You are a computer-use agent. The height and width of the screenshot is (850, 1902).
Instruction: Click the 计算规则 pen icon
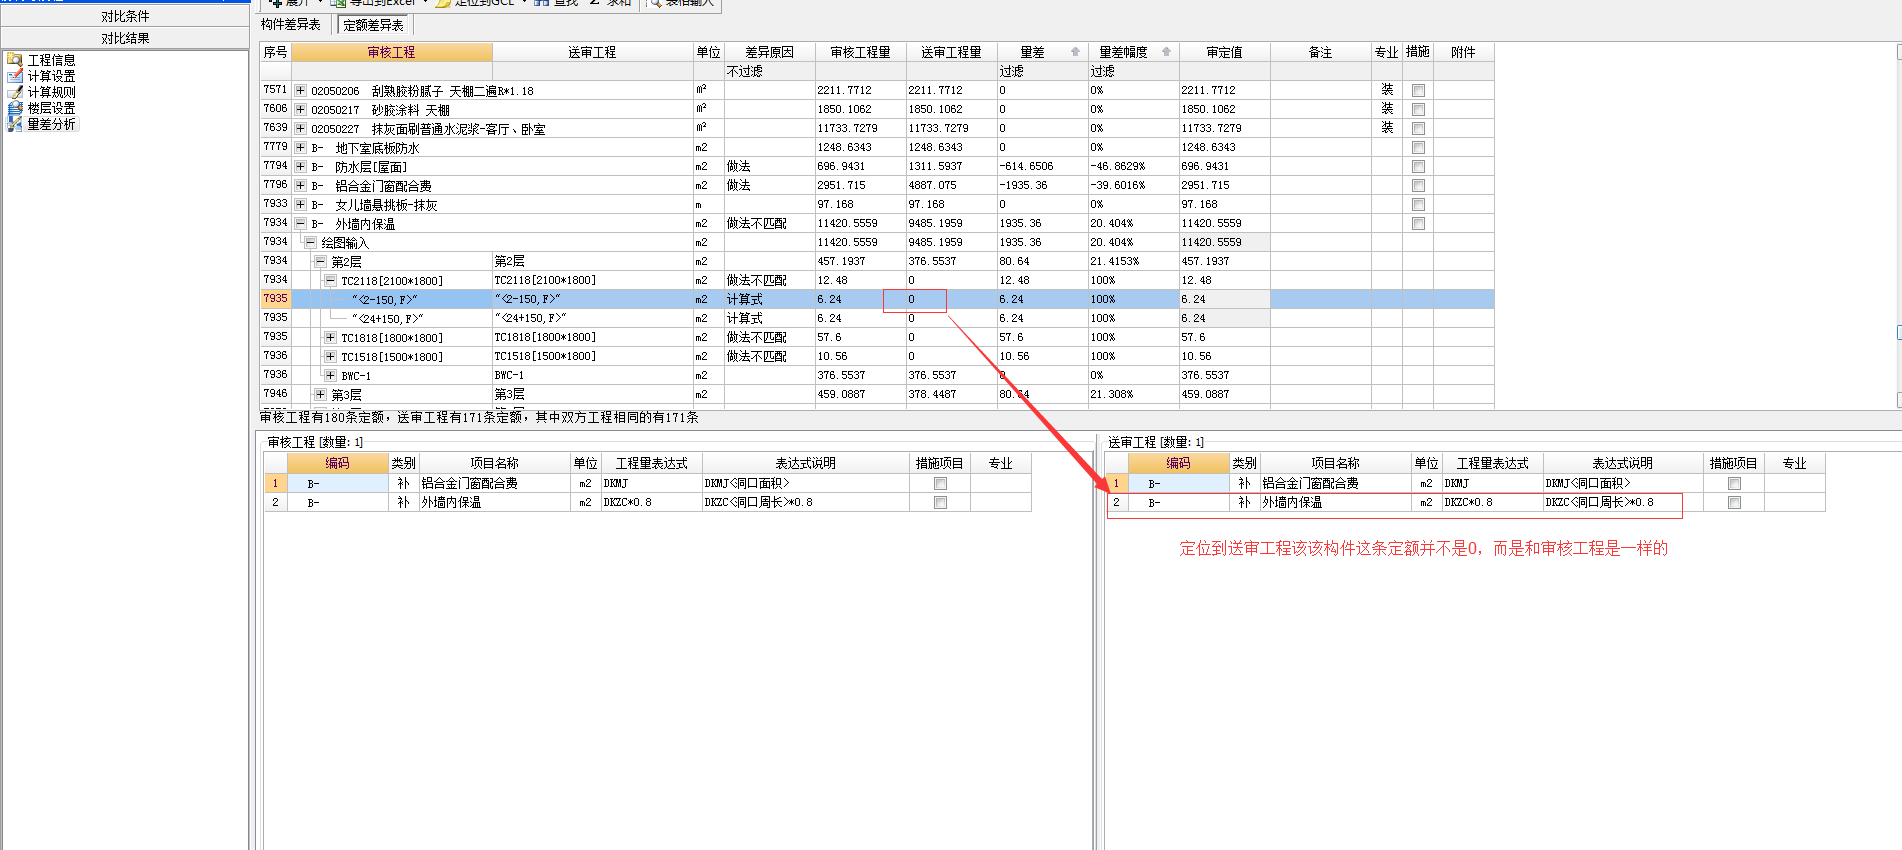pyautogui.click(x=15, y=92)
